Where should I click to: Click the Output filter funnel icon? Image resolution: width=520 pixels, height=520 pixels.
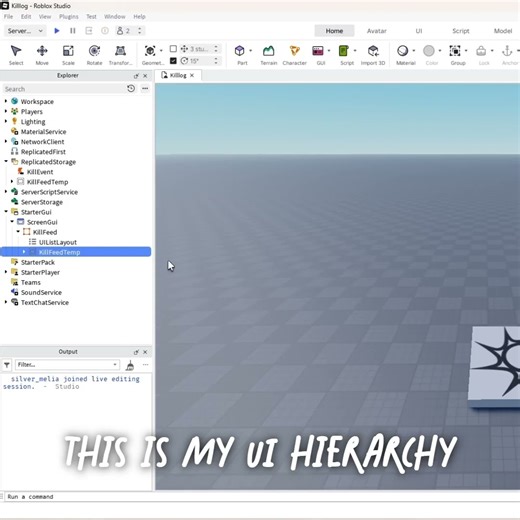coord(7,365)
